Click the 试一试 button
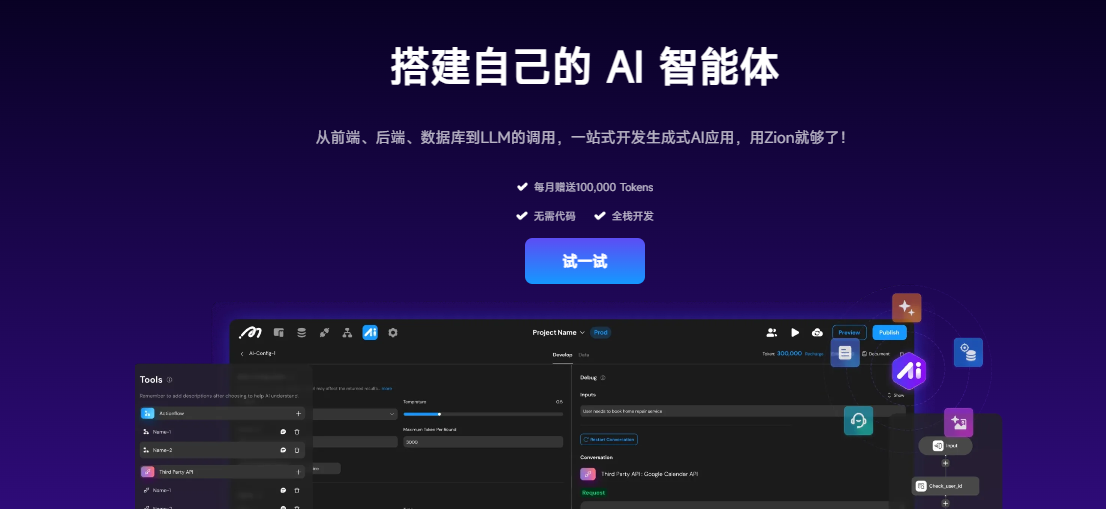This screenshot has width=1106, height=509. tap(585, 261)
